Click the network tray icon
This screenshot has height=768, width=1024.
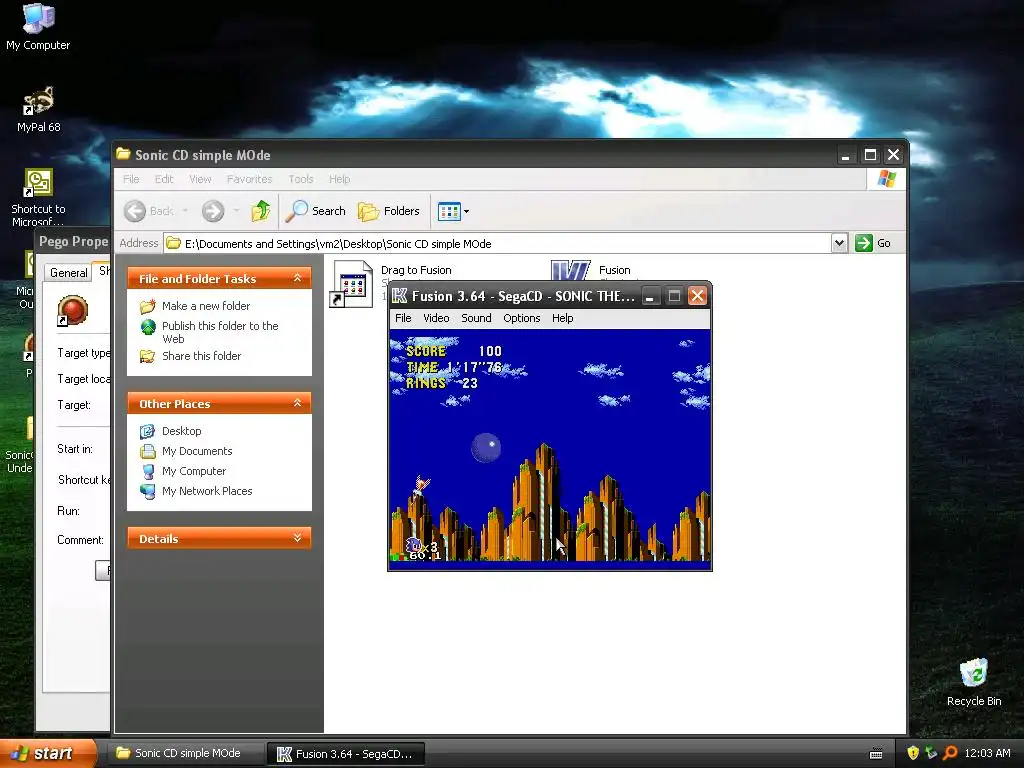click(x=931, y=753)
